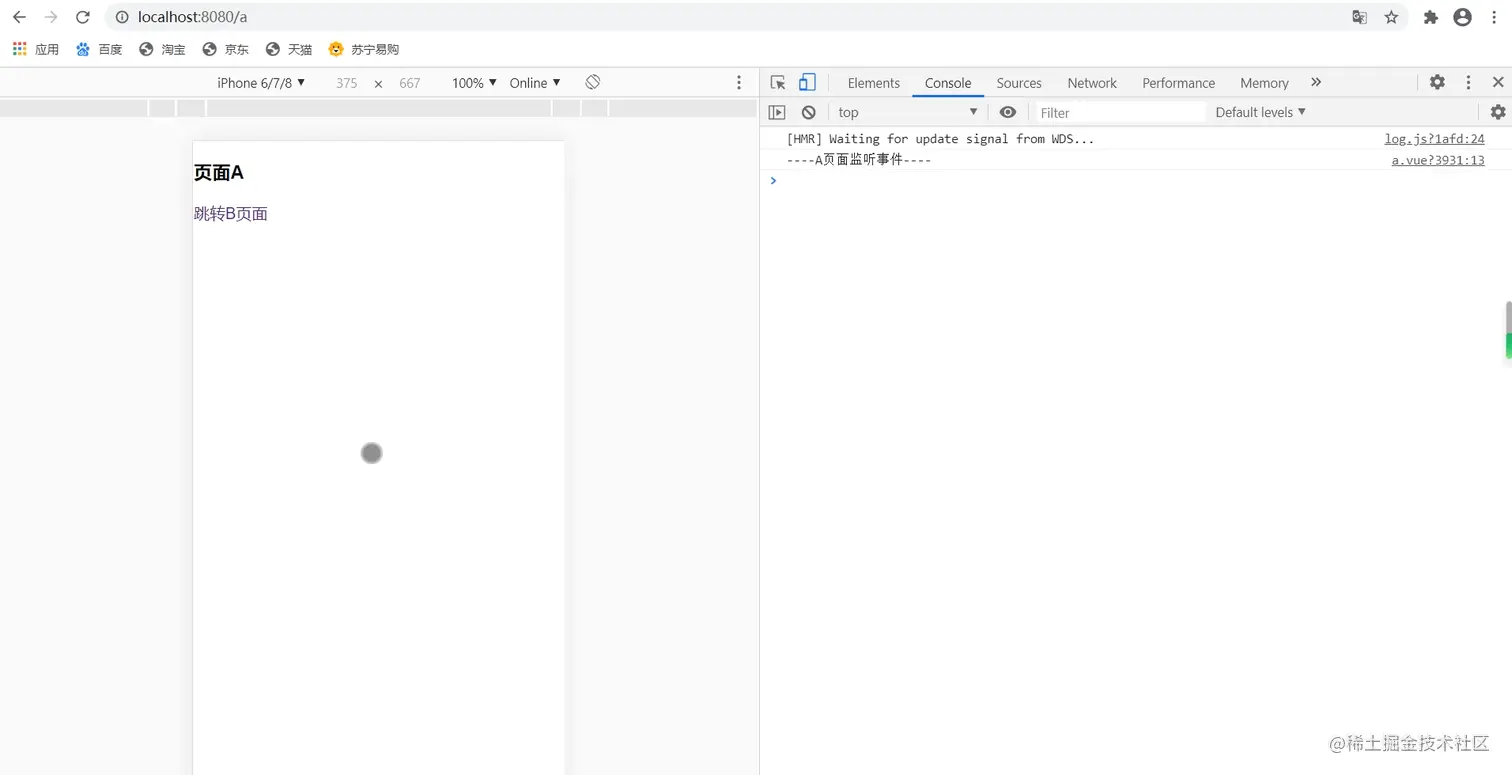
Task: Switch to the Memory tab
Action: click(1264, 83)
